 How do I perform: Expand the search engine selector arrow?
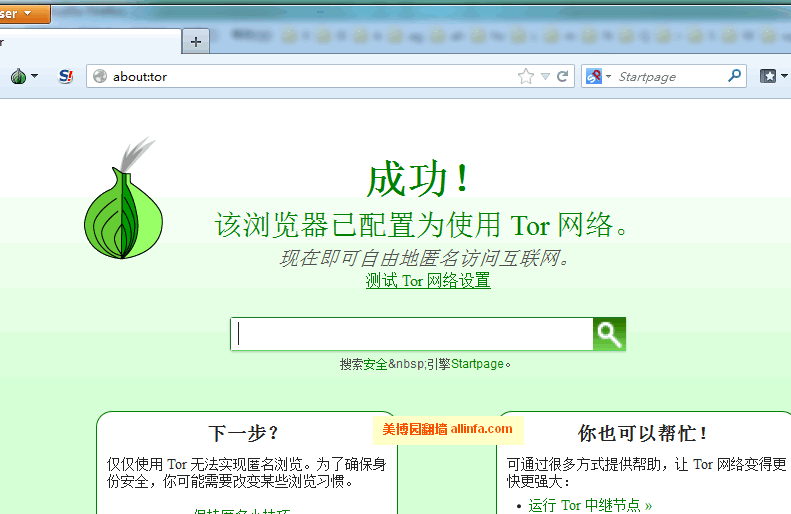(x=608, y=77)
